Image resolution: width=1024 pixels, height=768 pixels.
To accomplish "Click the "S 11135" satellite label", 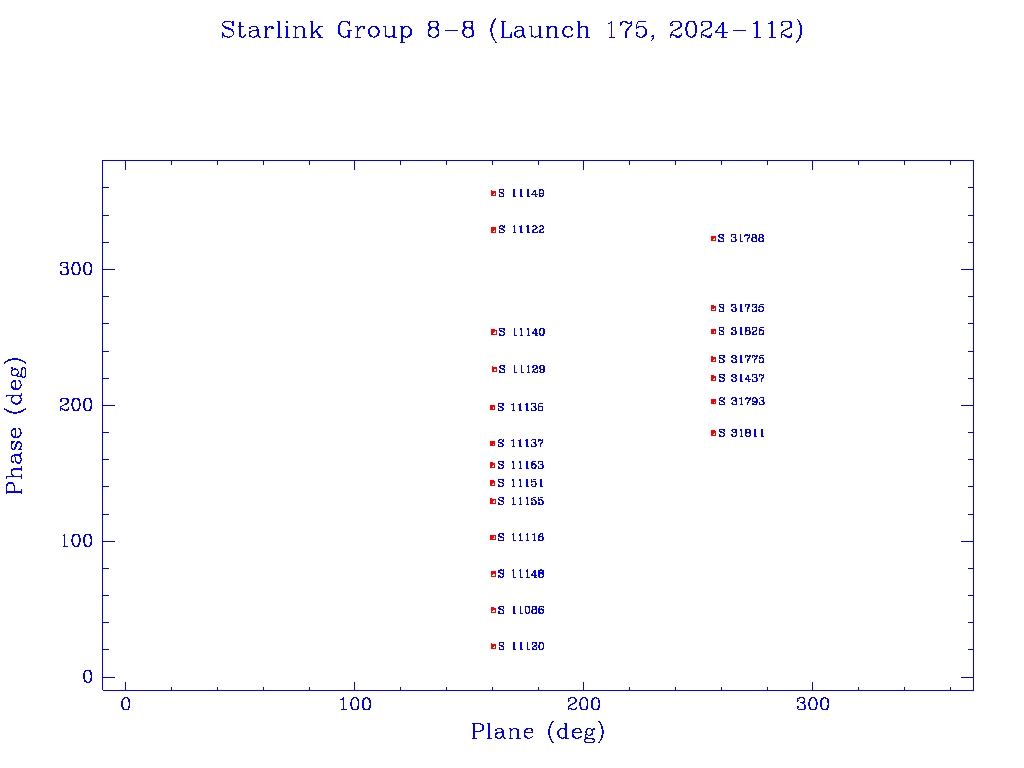I will (x=520, y=408).
